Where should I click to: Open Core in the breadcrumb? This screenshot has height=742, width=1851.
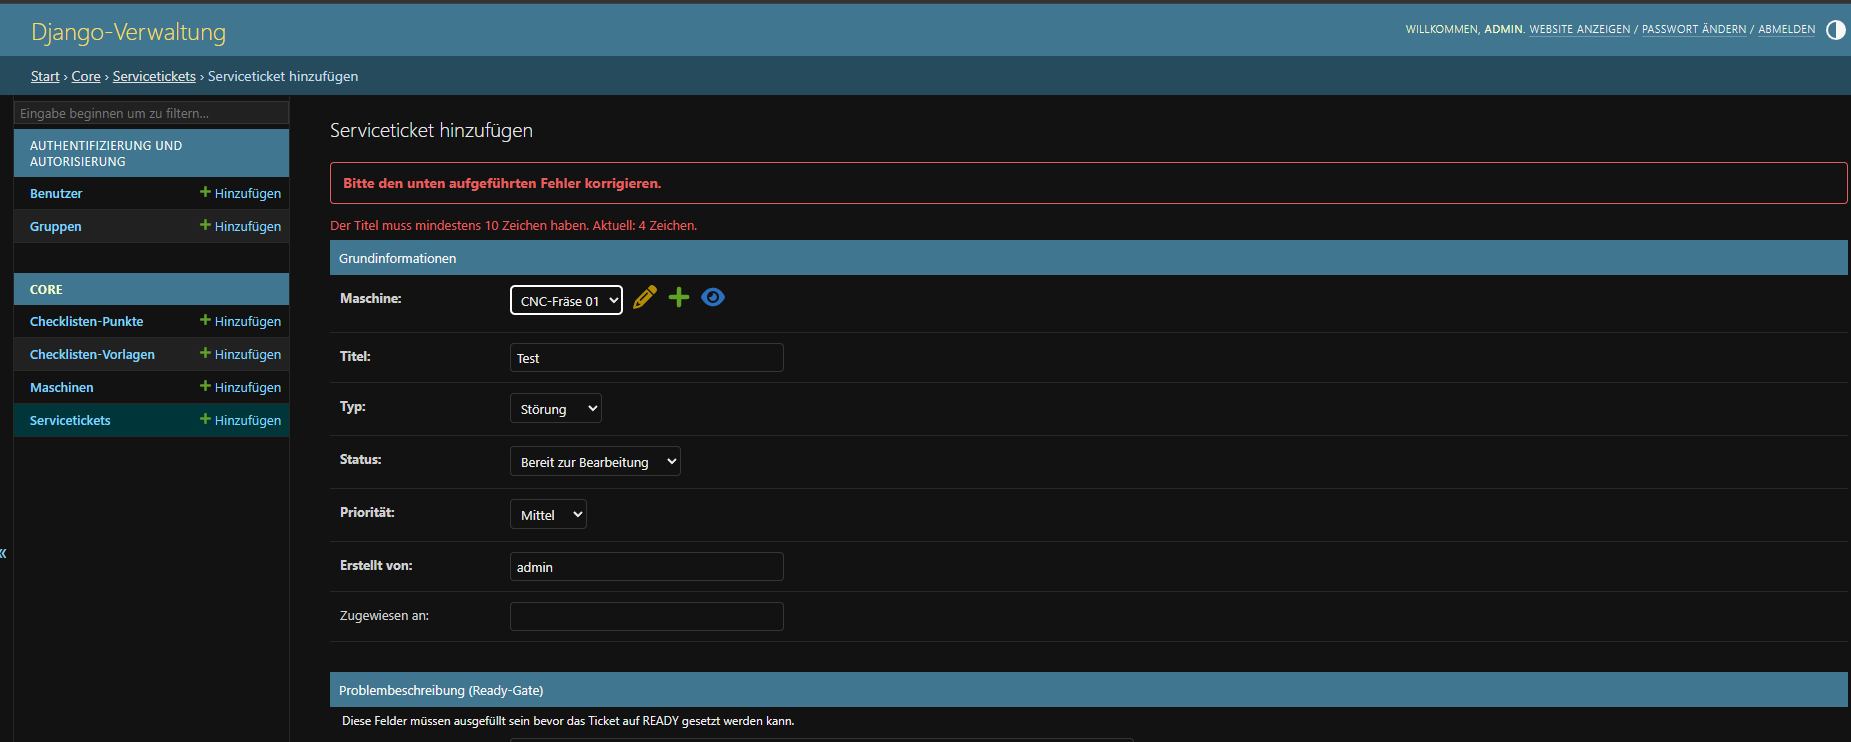point(86,76)
